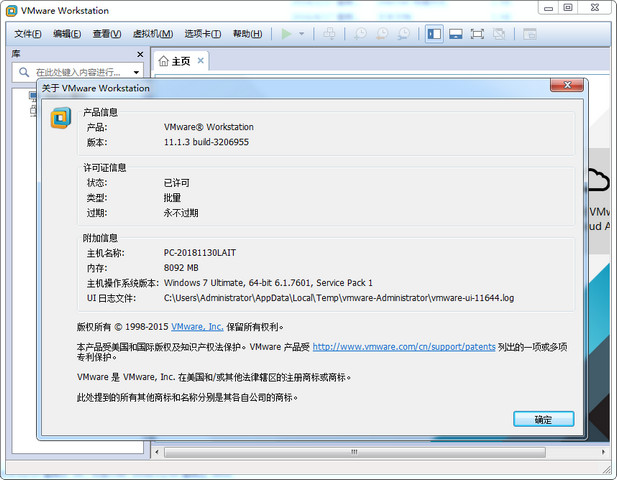The image size is (617, 480).
Task: Click the license status 已许可 text
Action: (177, 183)
